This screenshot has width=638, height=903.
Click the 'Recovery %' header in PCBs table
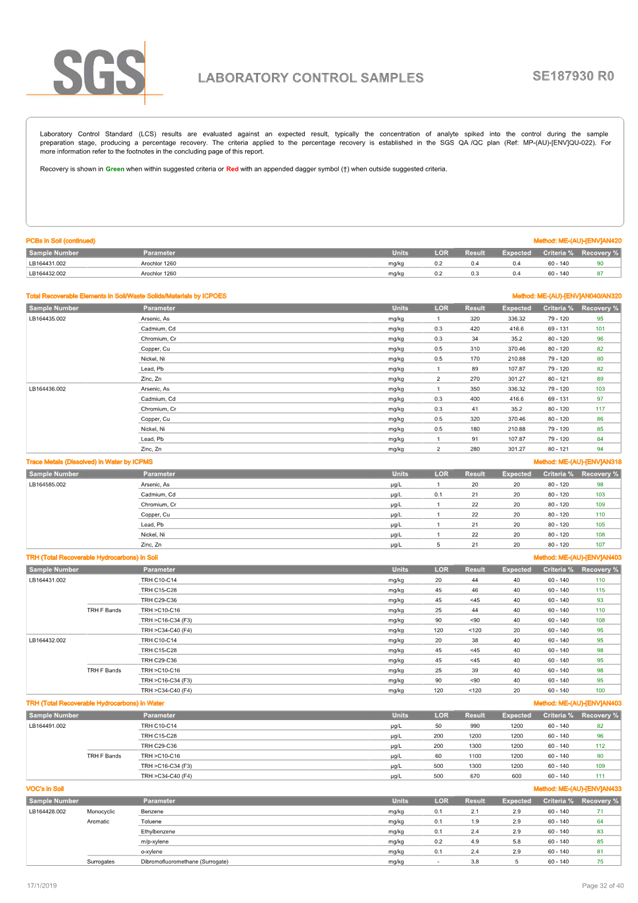pyautogui.click(x=599, y=253)
